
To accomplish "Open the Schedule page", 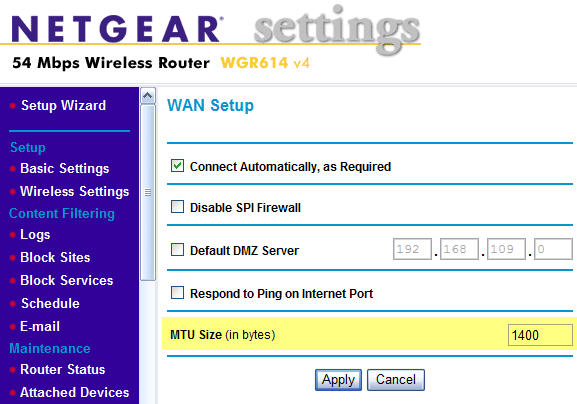I will tap(50, 303).
